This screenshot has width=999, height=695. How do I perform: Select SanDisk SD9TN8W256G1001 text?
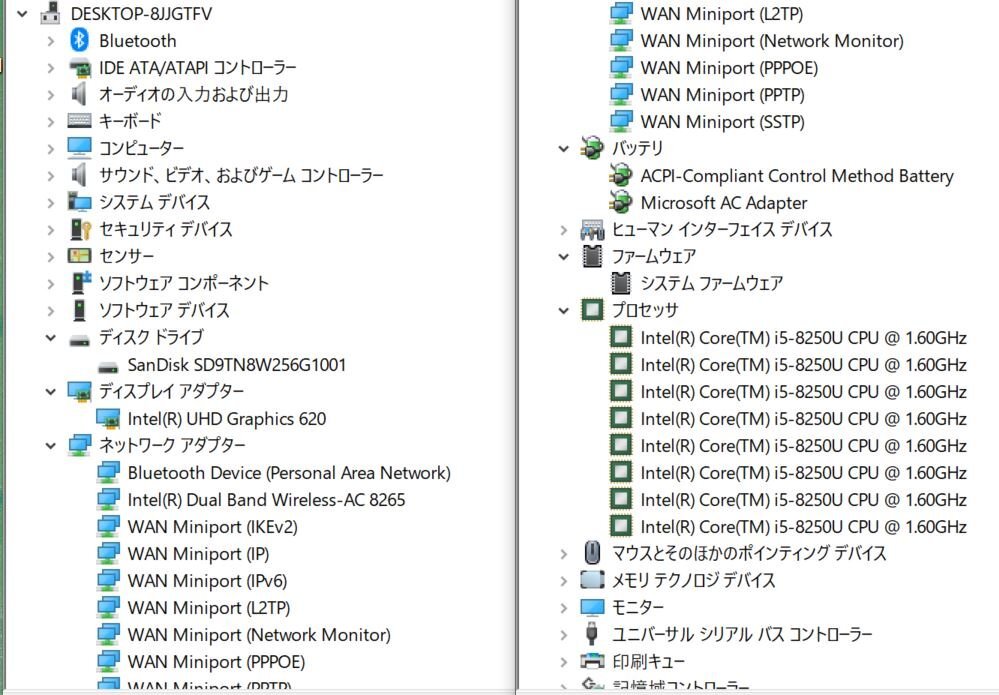pyautogui.click(x=237, y=365)
